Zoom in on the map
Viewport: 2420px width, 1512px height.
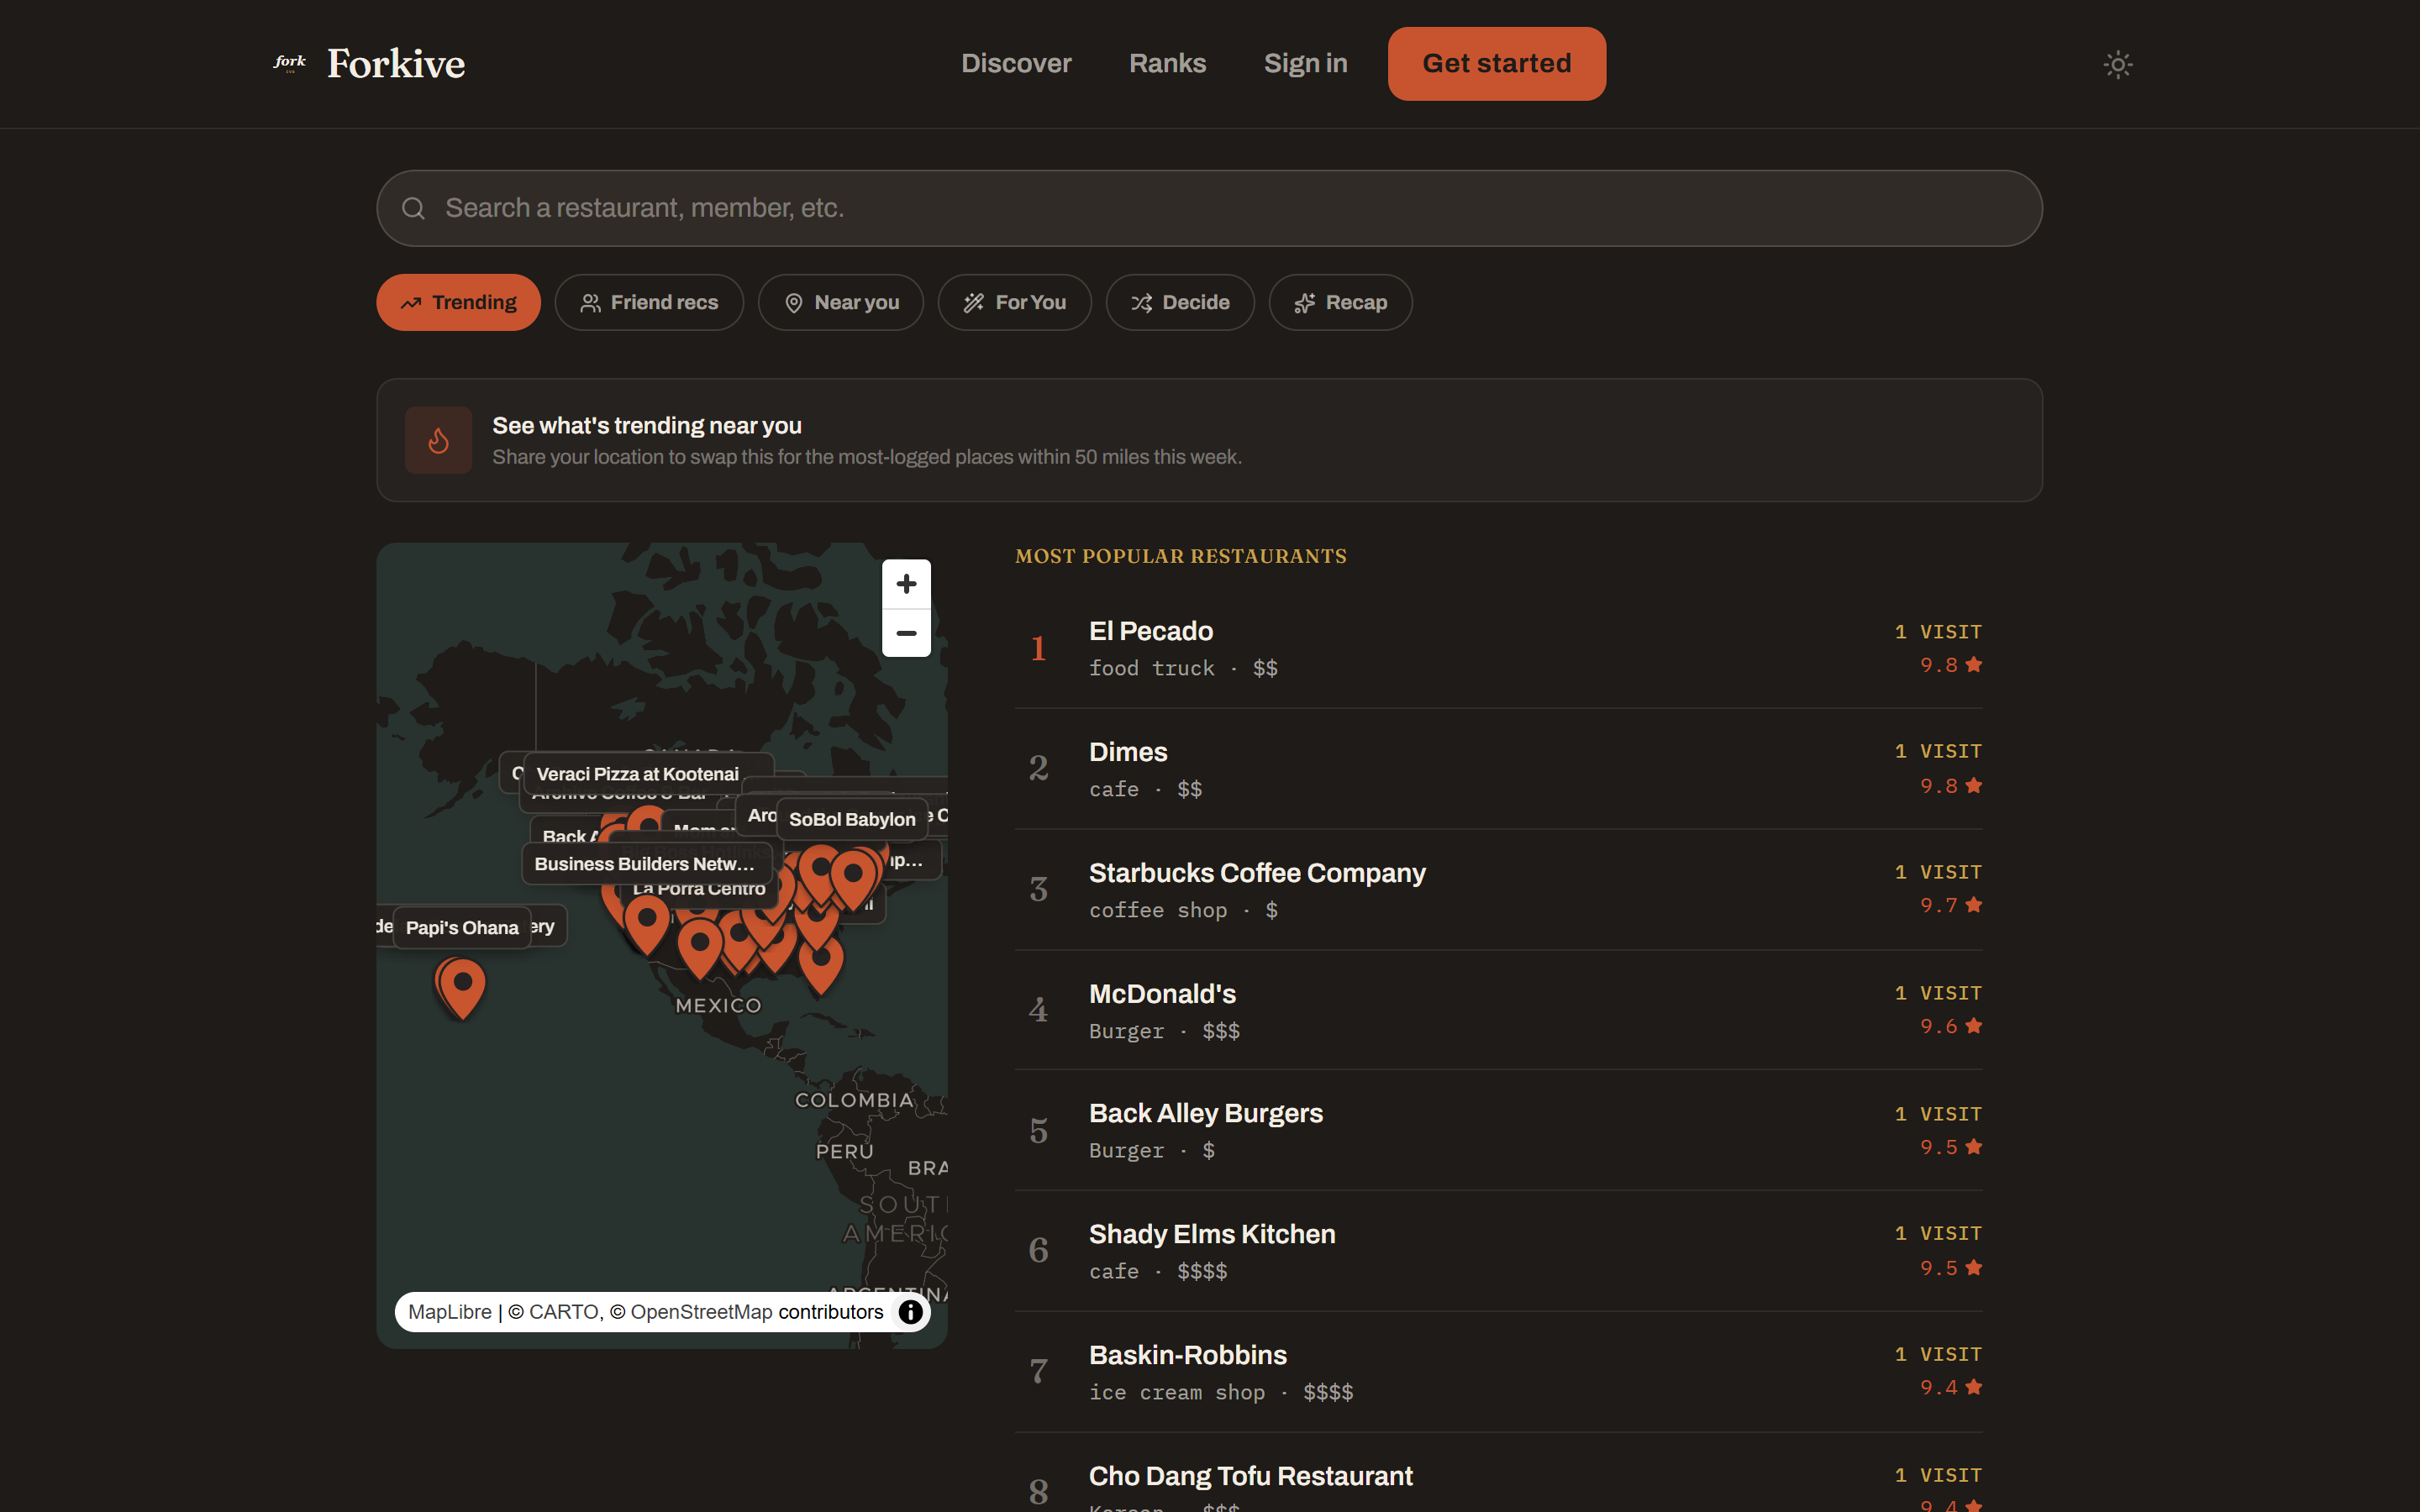point(906,584)
